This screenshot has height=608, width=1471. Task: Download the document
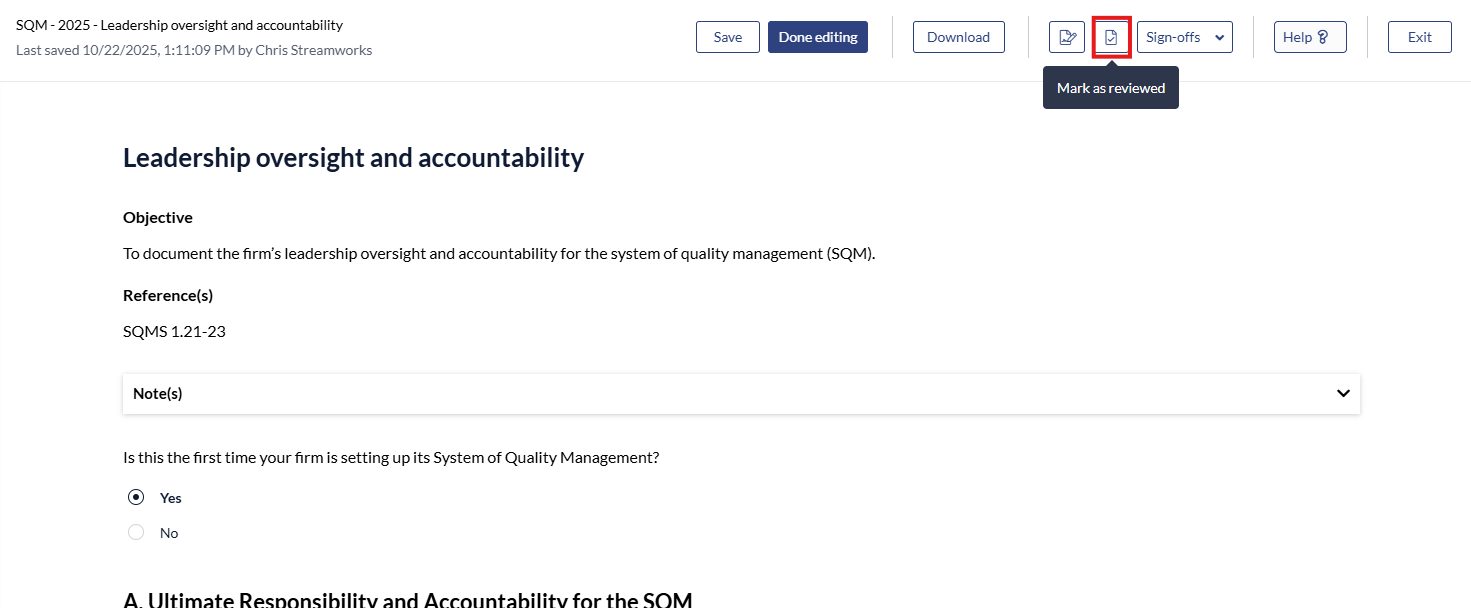click(958, 37)
